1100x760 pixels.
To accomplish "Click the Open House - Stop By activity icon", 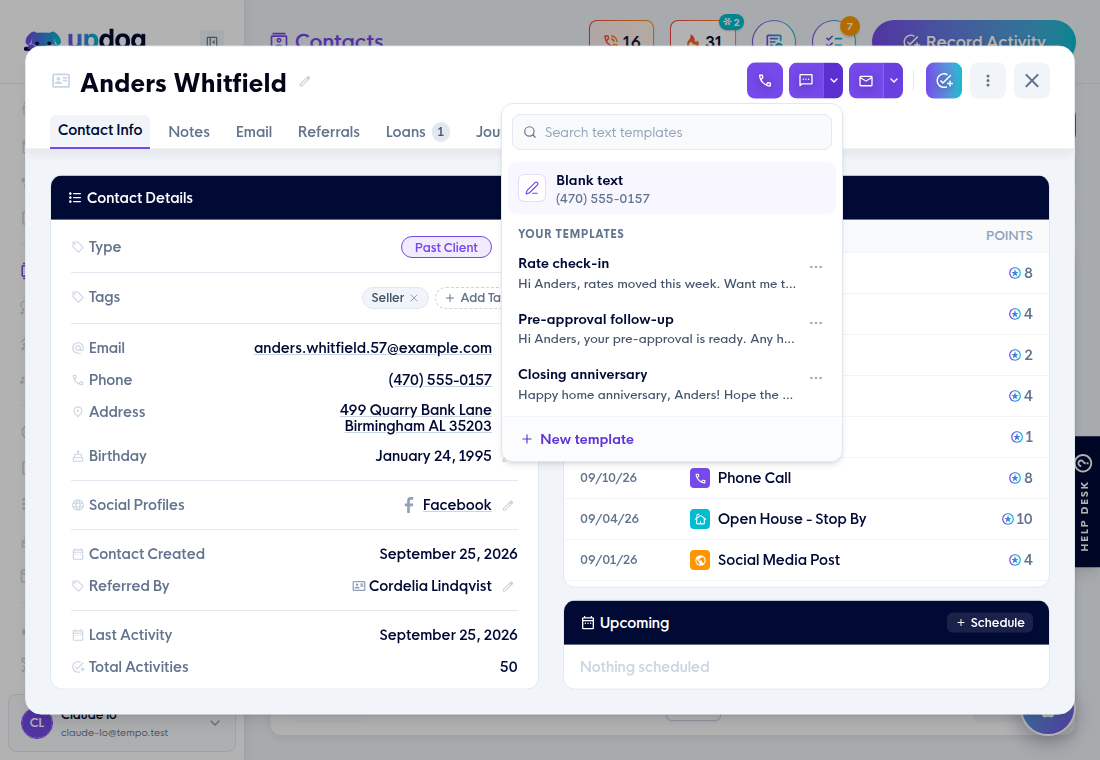I will (x=699, y=519).
